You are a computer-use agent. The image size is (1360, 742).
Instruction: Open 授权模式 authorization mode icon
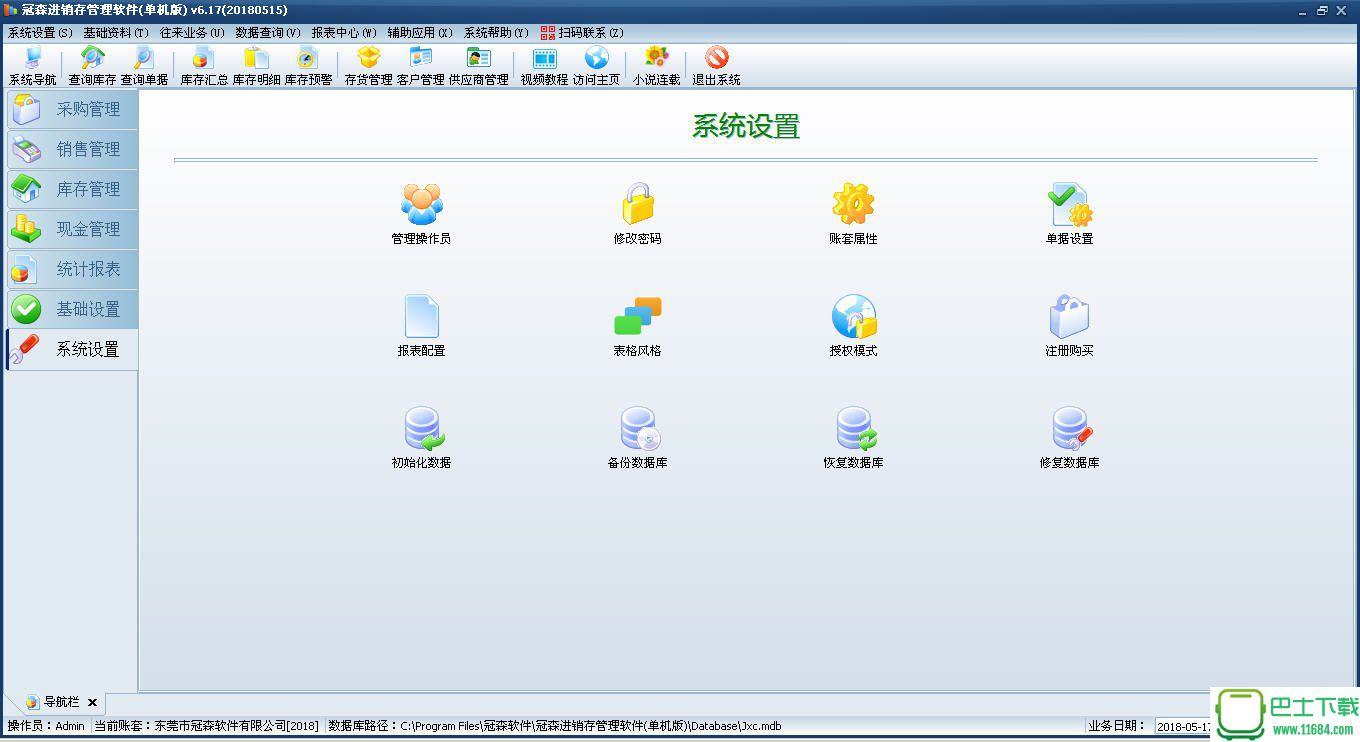coord(853,316)
